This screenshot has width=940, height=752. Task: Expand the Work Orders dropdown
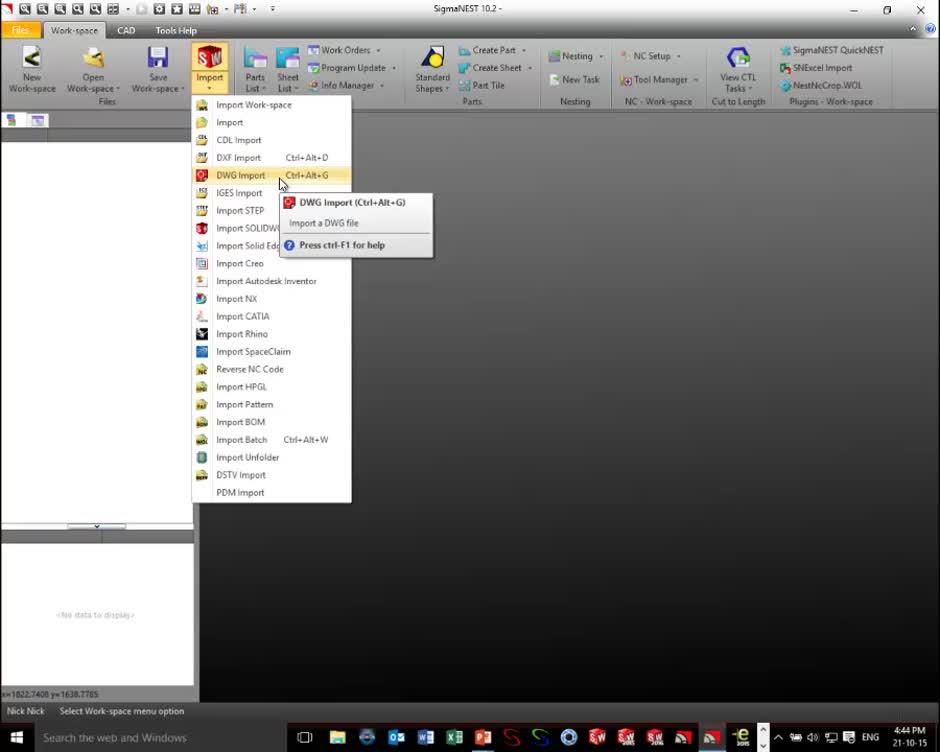pos(378,50)
